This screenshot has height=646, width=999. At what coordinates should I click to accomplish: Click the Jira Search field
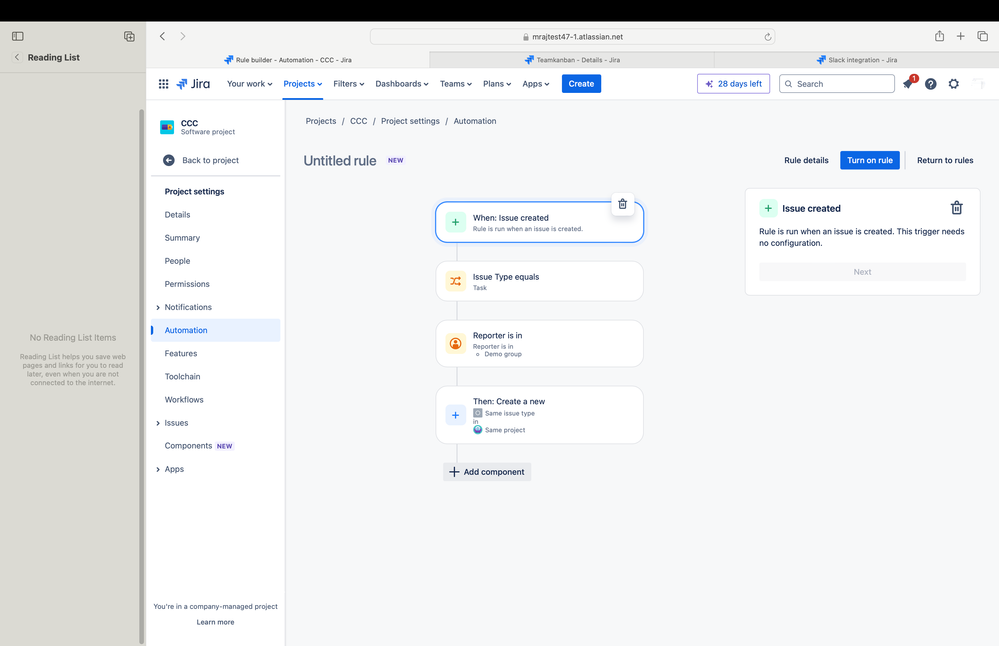[x=837, y=83]
